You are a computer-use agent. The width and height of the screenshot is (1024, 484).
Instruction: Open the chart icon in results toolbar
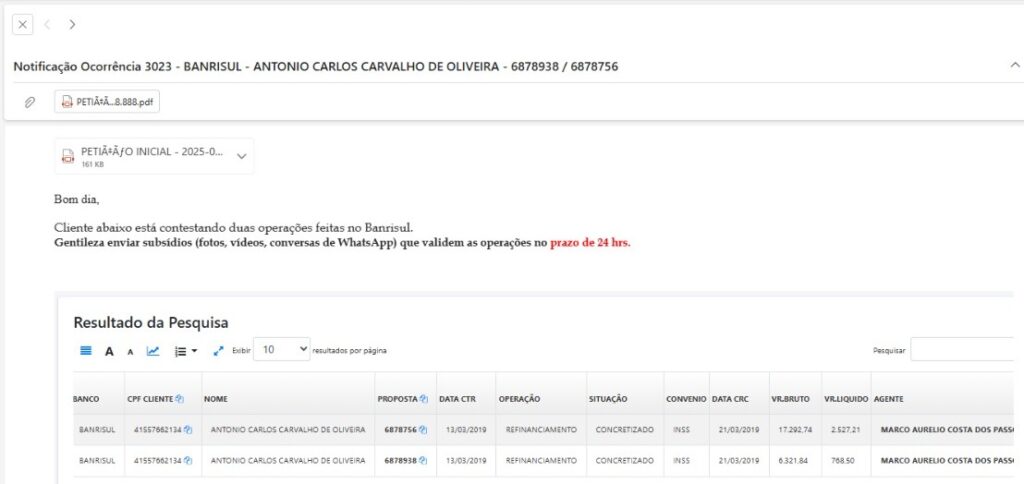(153, 351)
